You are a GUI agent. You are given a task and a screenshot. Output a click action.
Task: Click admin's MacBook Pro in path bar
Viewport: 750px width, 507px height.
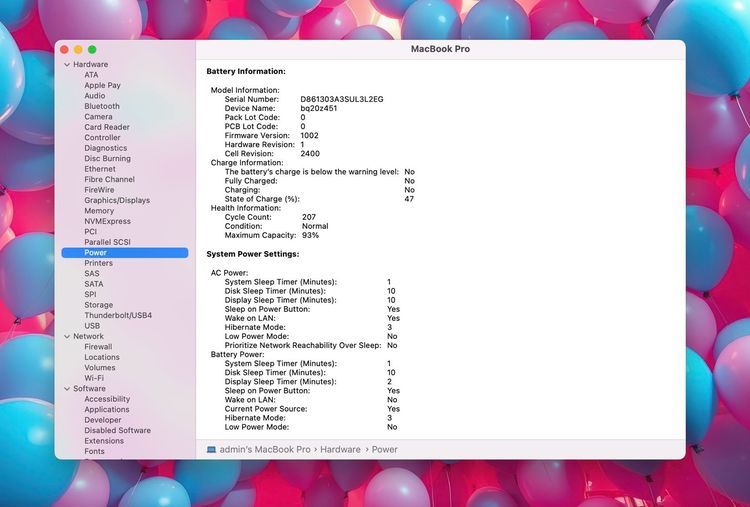(x=265, y=450)
